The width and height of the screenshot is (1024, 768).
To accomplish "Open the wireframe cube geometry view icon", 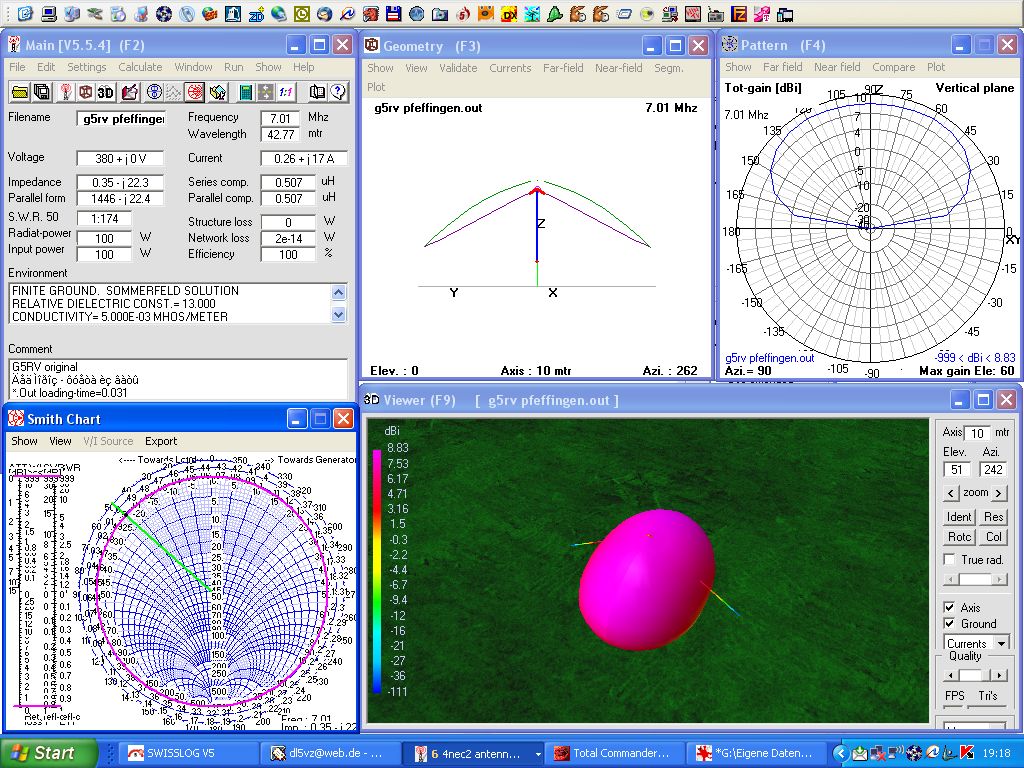I will tap(85, 92).
